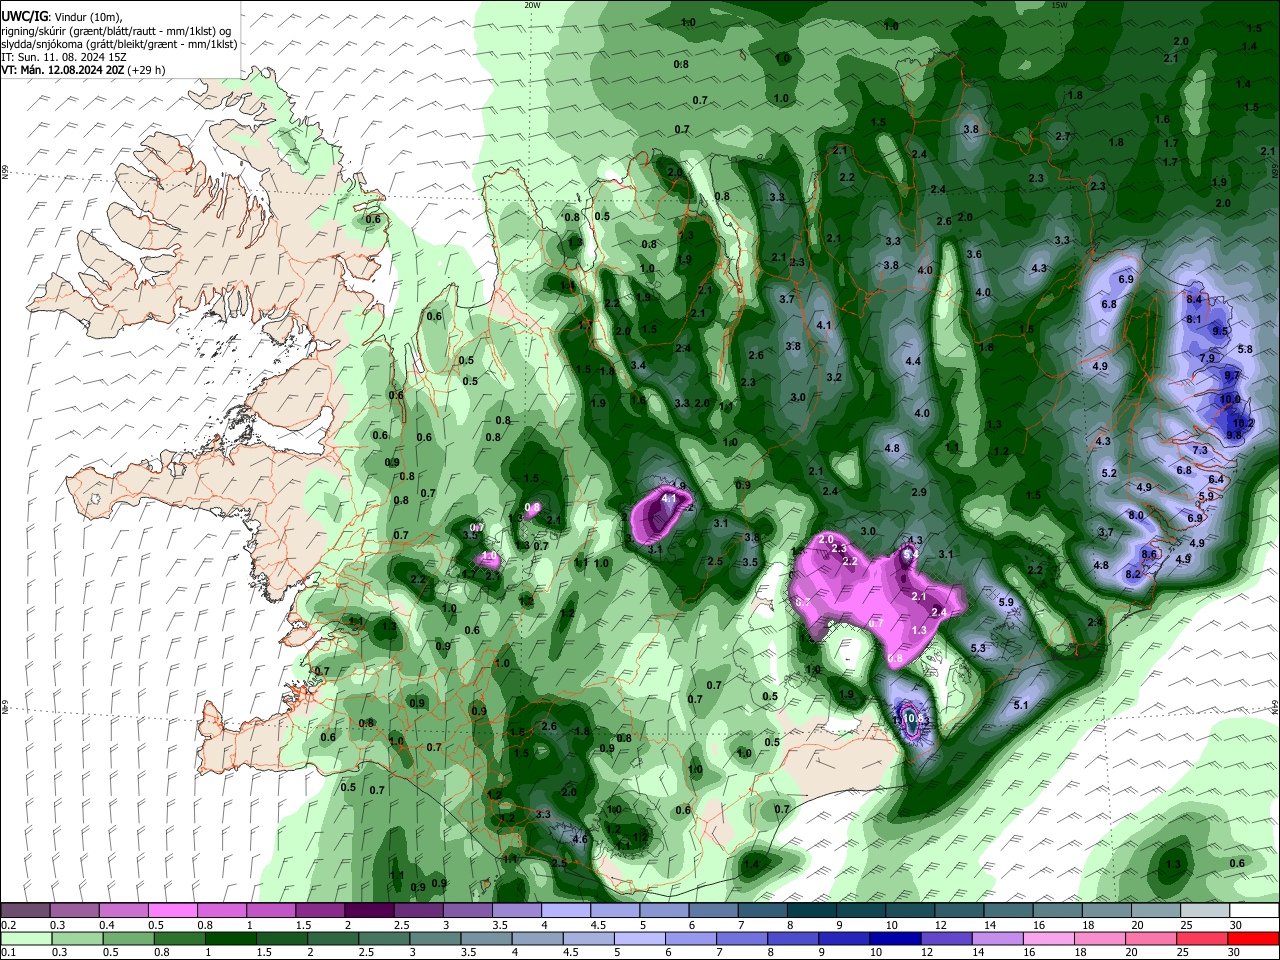Click the pale lavender 4–4.5 swatch in upper legend
1280x960 pixels.
coord(565,911)
